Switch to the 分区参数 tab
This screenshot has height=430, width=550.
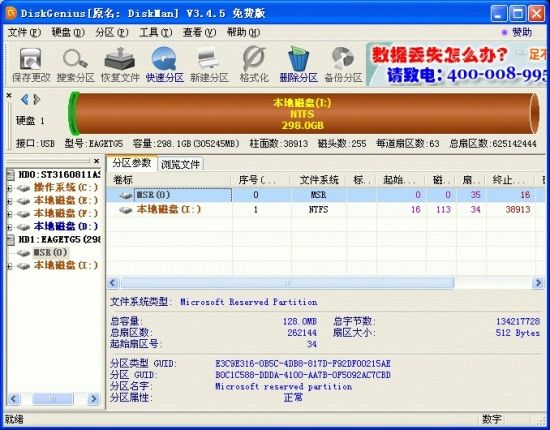(x=132, y=163)
